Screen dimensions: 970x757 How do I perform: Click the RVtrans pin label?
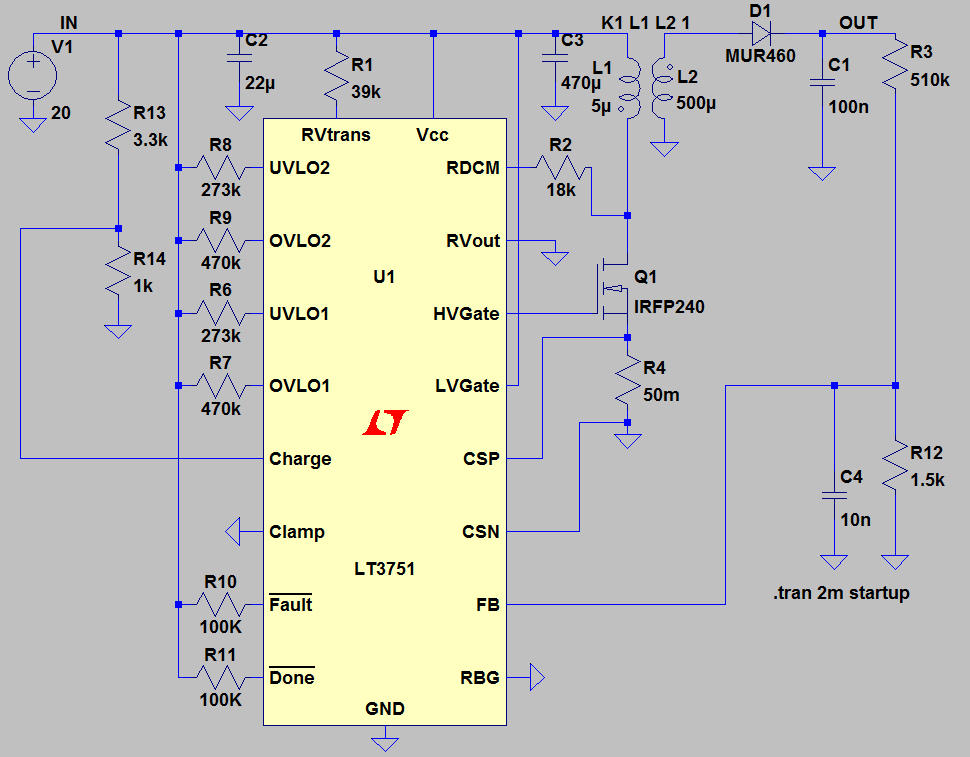[x=335, y=135]
